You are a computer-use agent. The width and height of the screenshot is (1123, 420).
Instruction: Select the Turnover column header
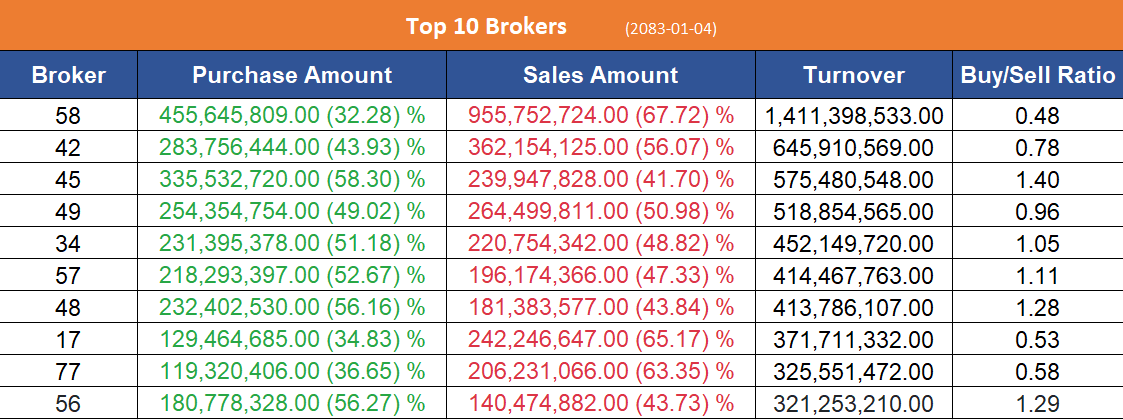coord(853,75)
